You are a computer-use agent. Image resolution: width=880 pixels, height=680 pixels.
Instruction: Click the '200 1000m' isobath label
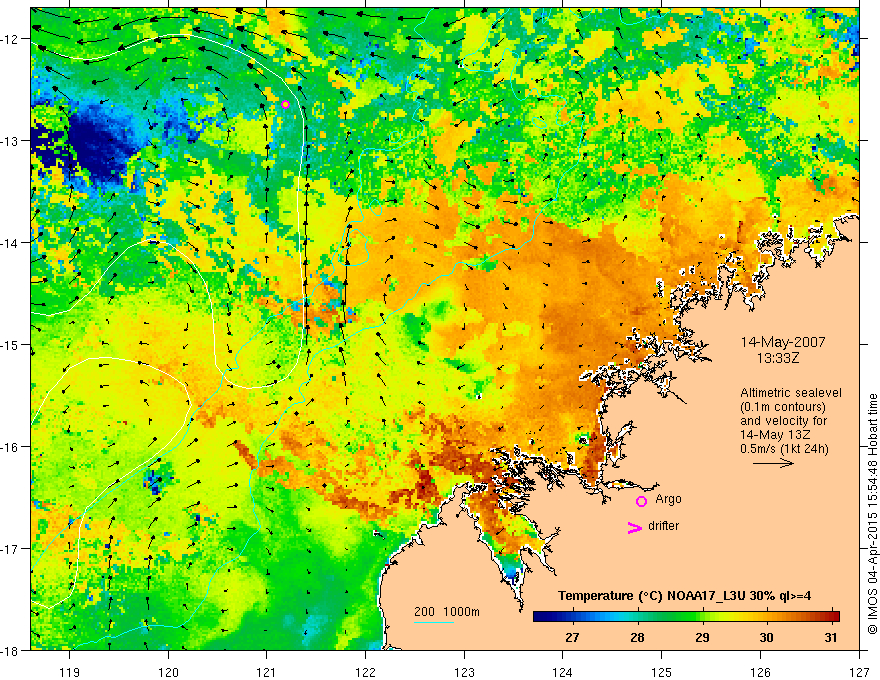447,612
